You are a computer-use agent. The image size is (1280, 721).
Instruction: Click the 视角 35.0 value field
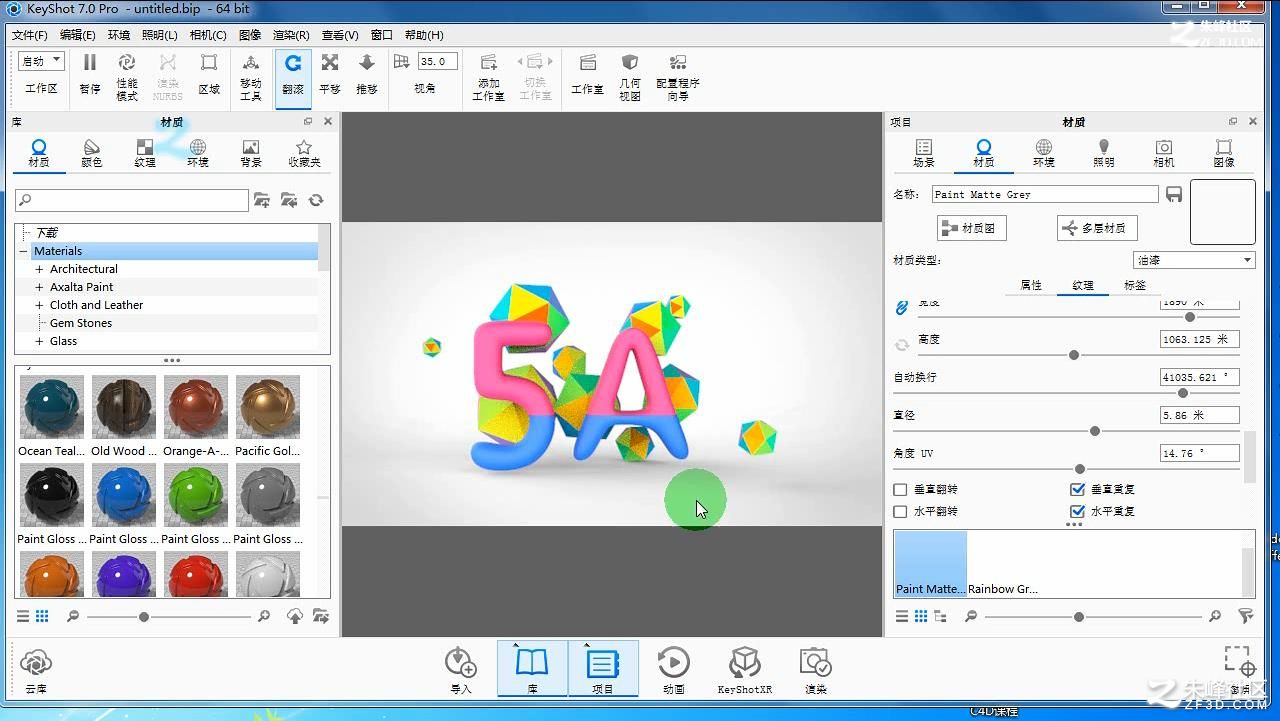coord(438,61)
